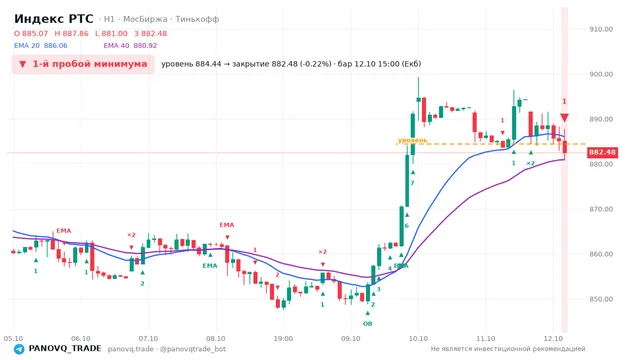Click the orange 'уровень' level label
The image size is (640, 360).
point(412,140)
